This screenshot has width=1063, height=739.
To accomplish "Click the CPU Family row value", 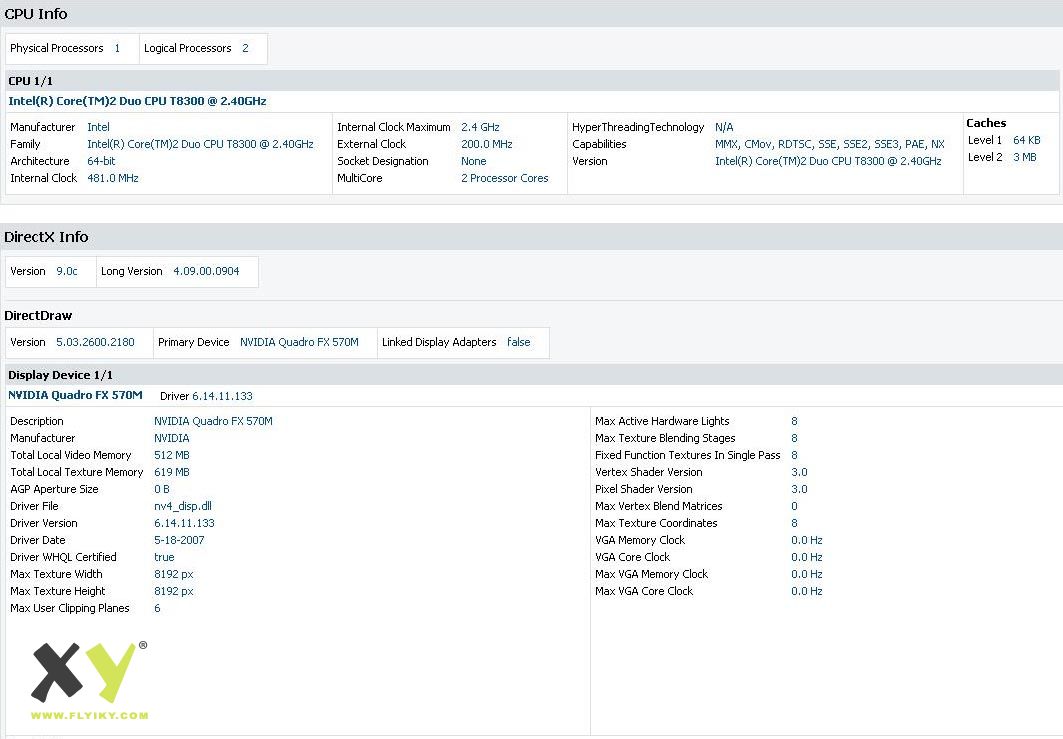I will pos(200,144).
